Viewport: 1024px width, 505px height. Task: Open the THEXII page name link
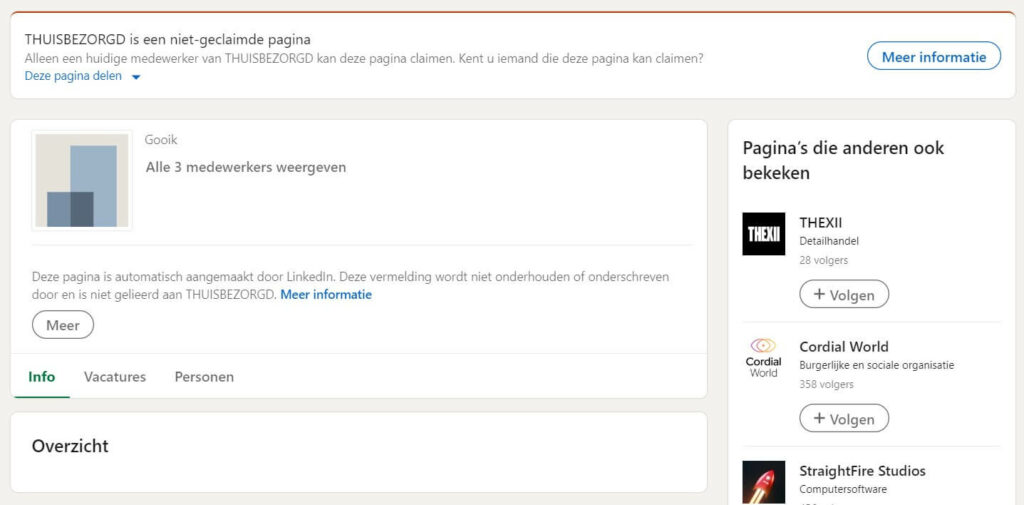821,222
